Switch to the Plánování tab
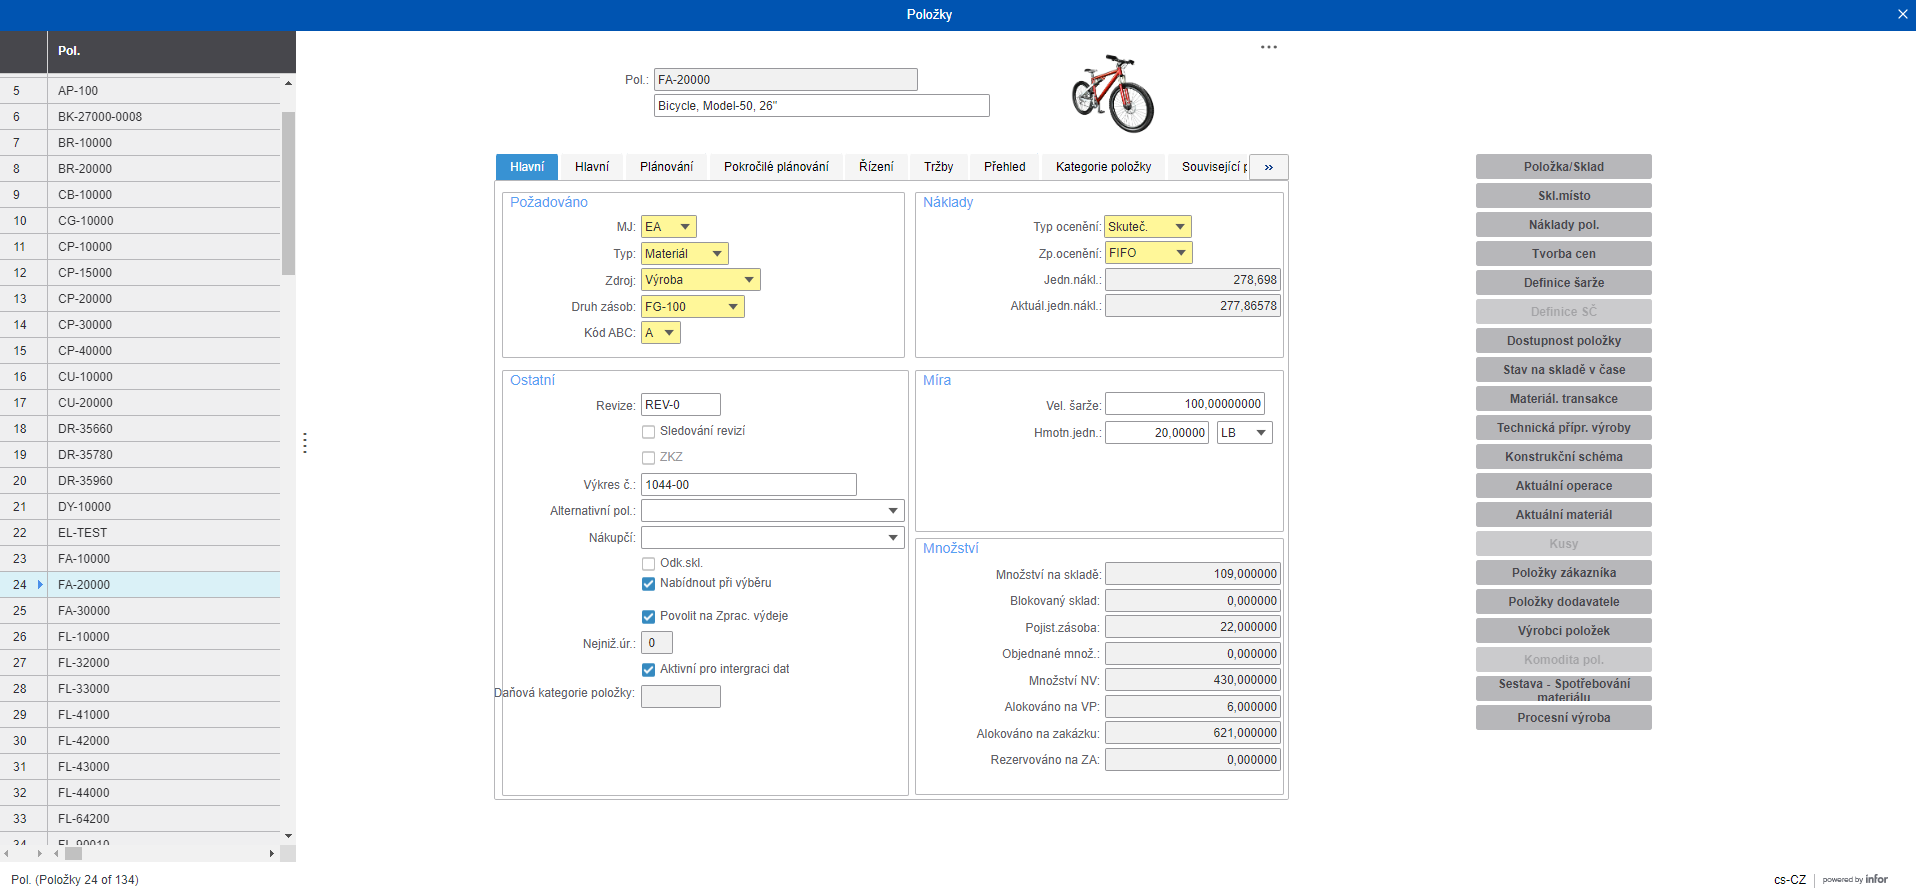 click(x=666, y=167)
